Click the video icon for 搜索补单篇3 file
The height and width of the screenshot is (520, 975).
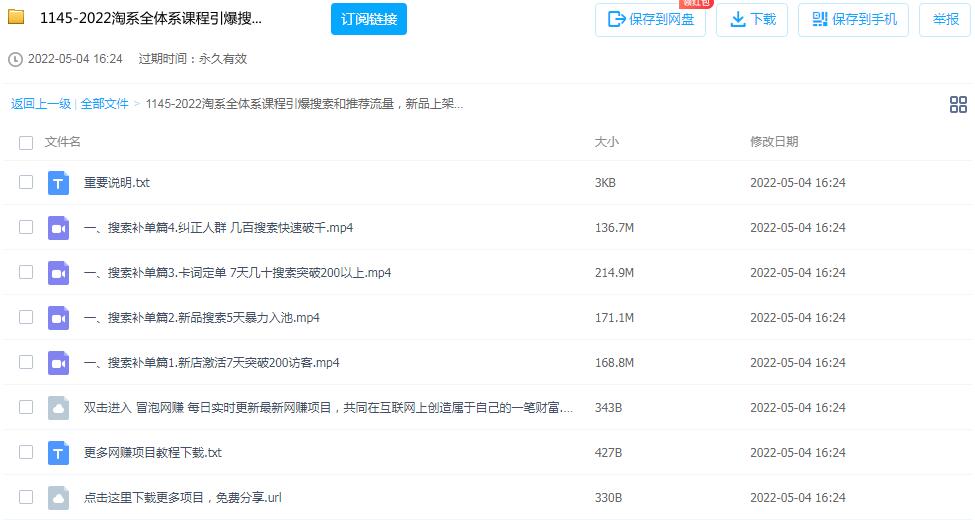coord(58,273)
